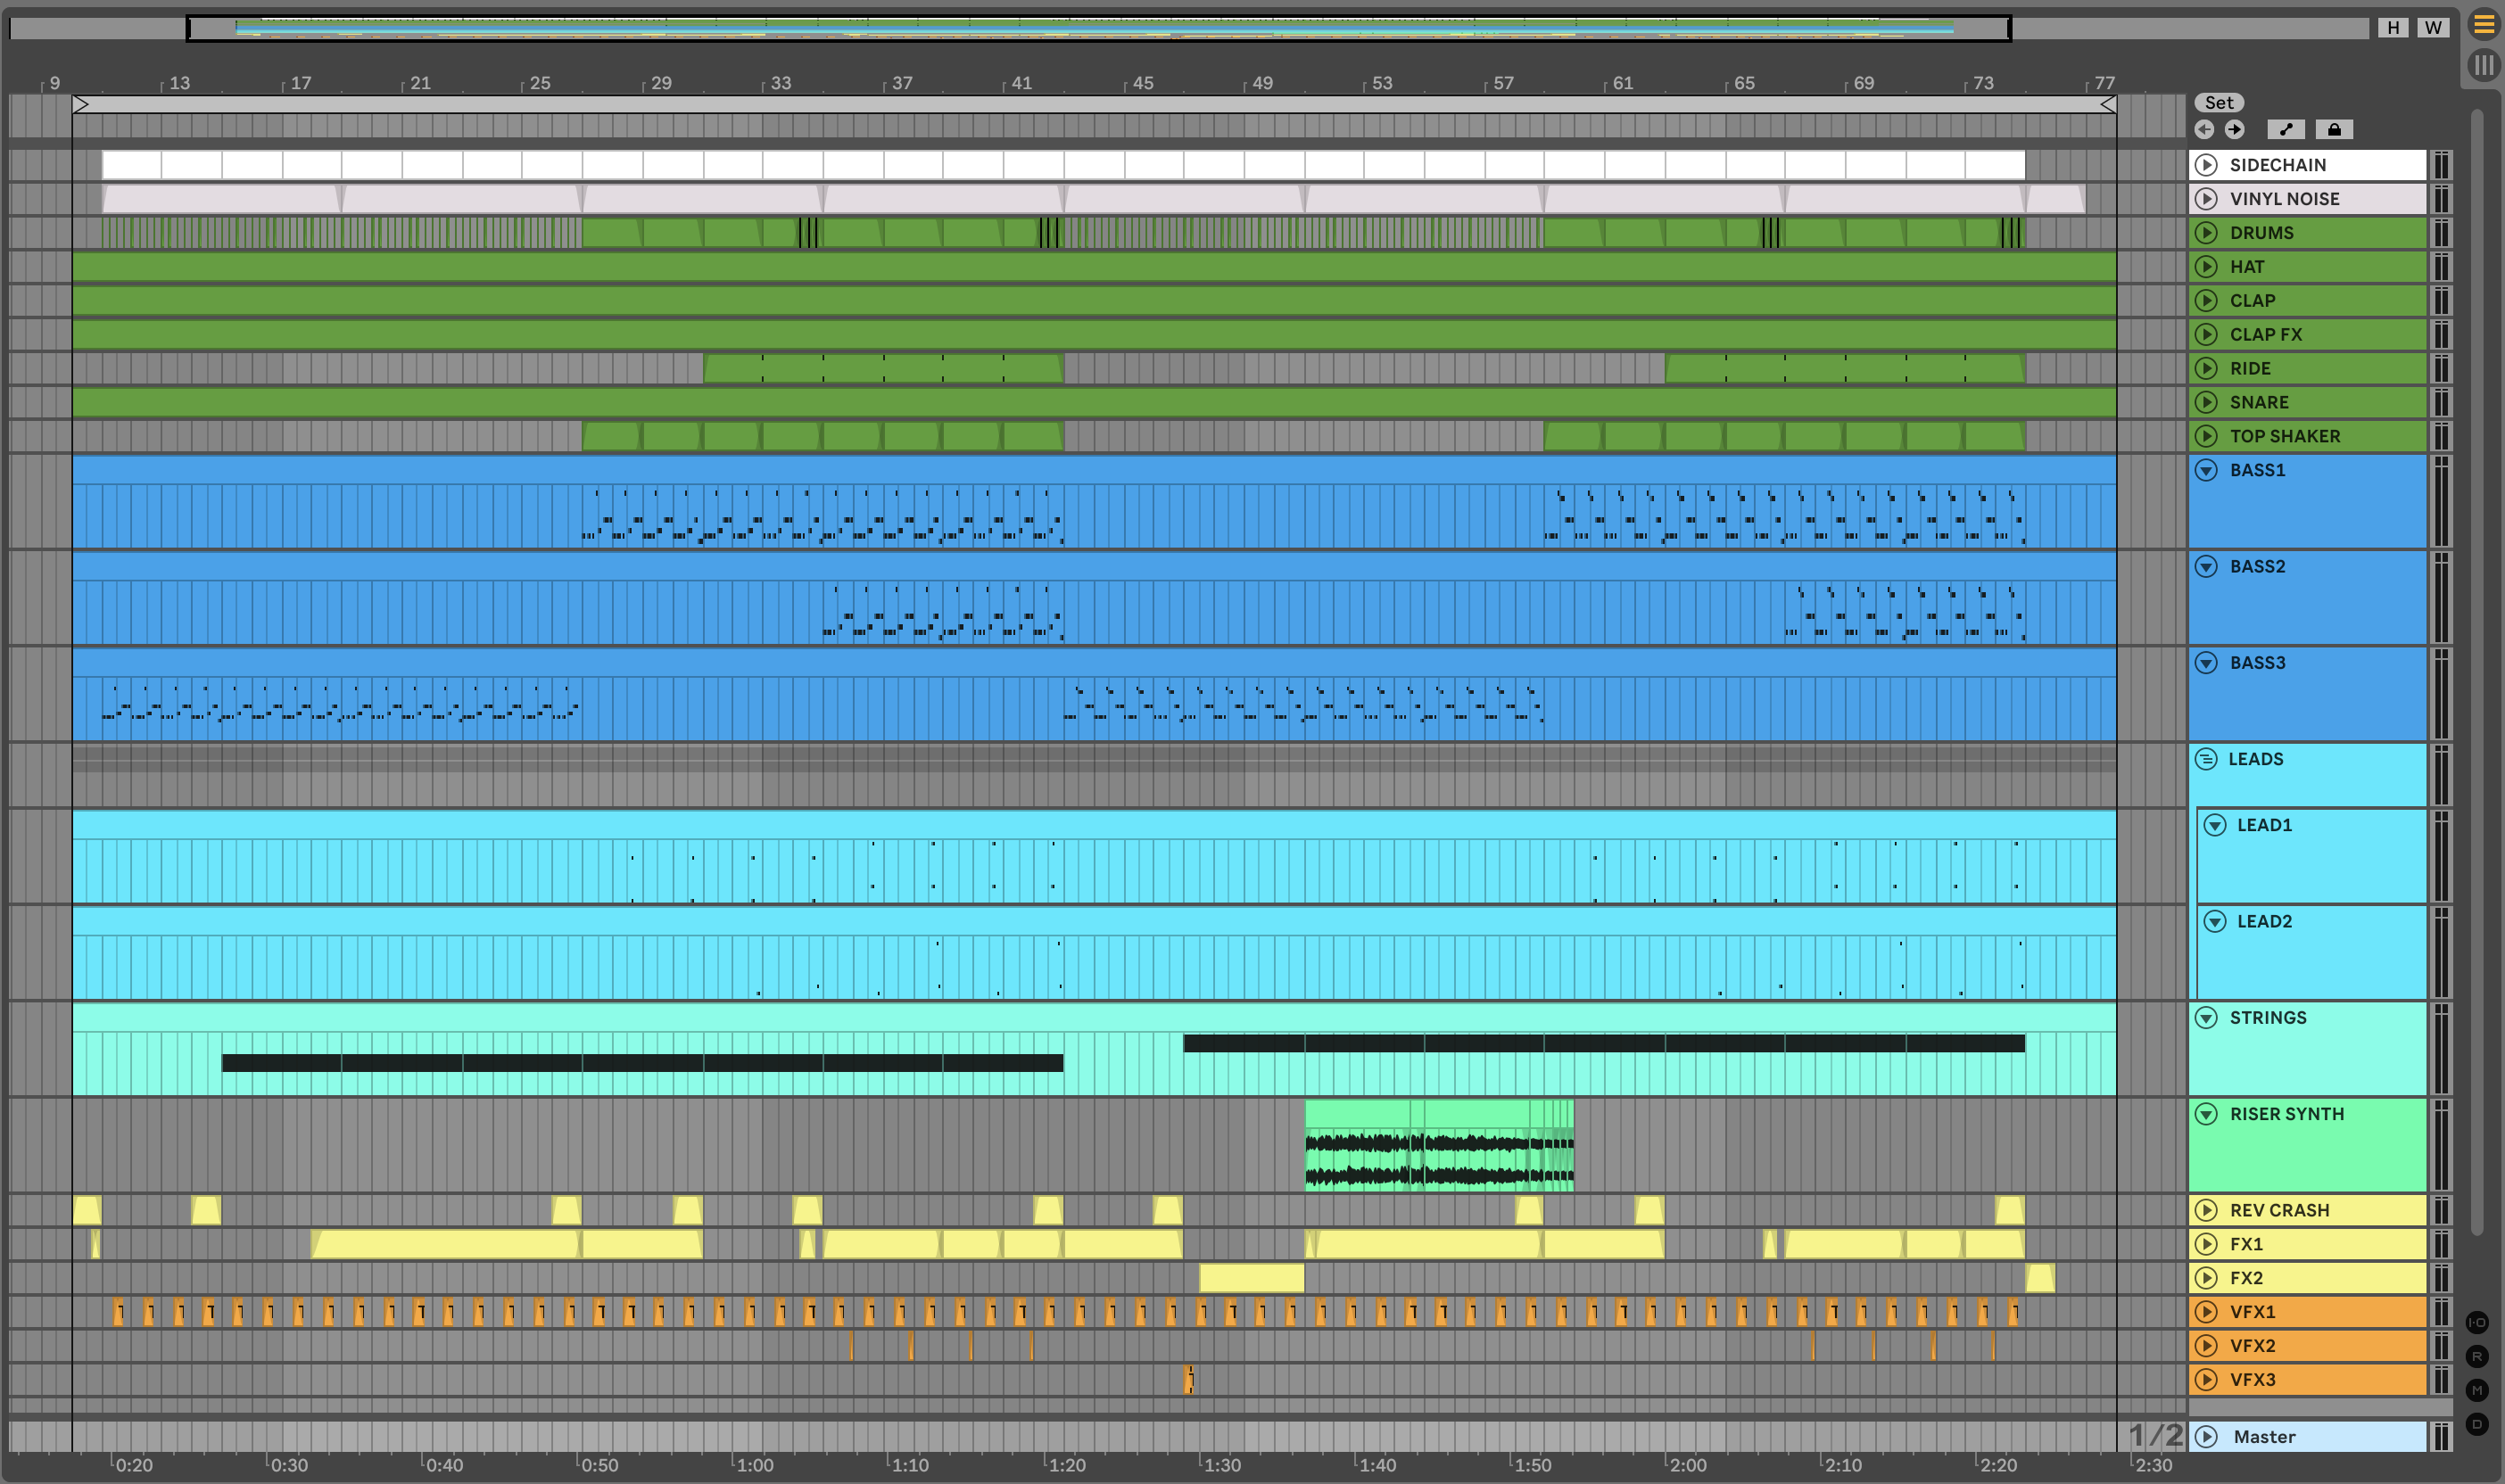Viewport: 2505px width, 1484px height.
Task: Click the automation mode button
Action: pyautogui.click(x=2286, y=130)
